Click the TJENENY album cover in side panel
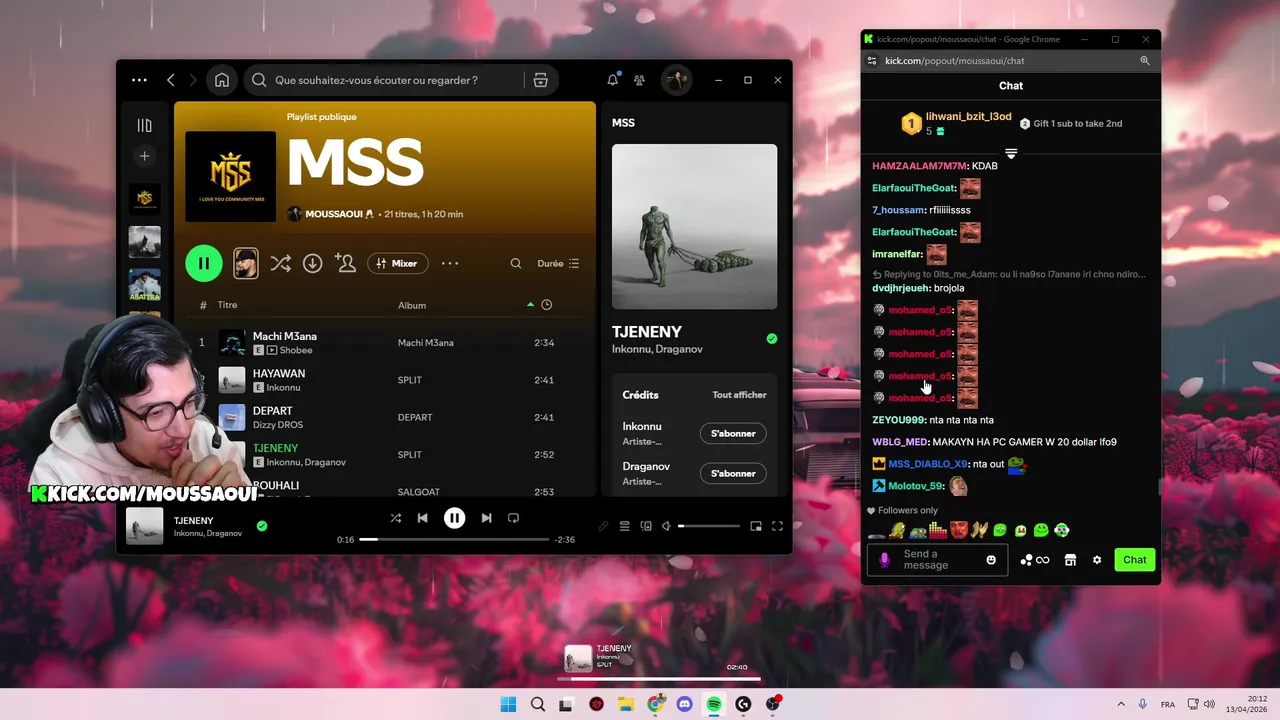Image resolution: width=1280 pixels, height=720 pixels. pos(694,227)
